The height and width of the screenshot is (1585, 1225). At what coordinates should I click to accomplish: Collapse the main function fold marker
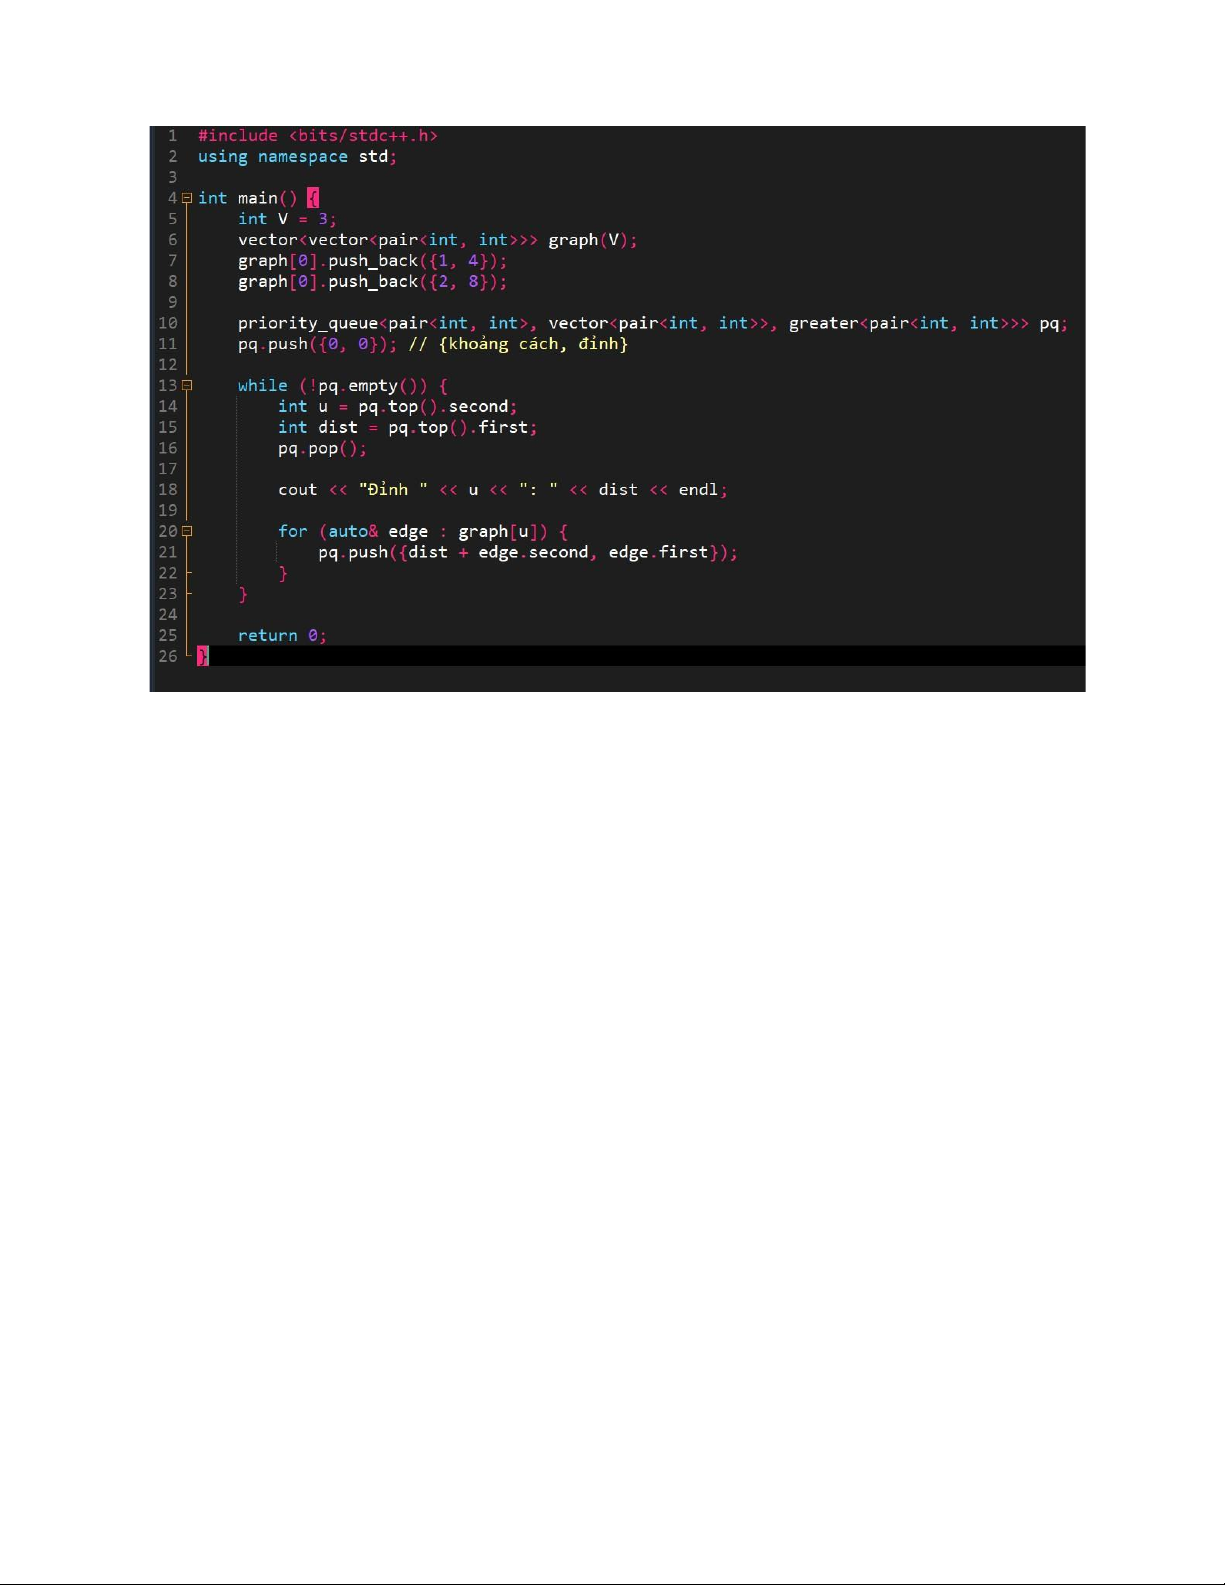click(187, 198)
